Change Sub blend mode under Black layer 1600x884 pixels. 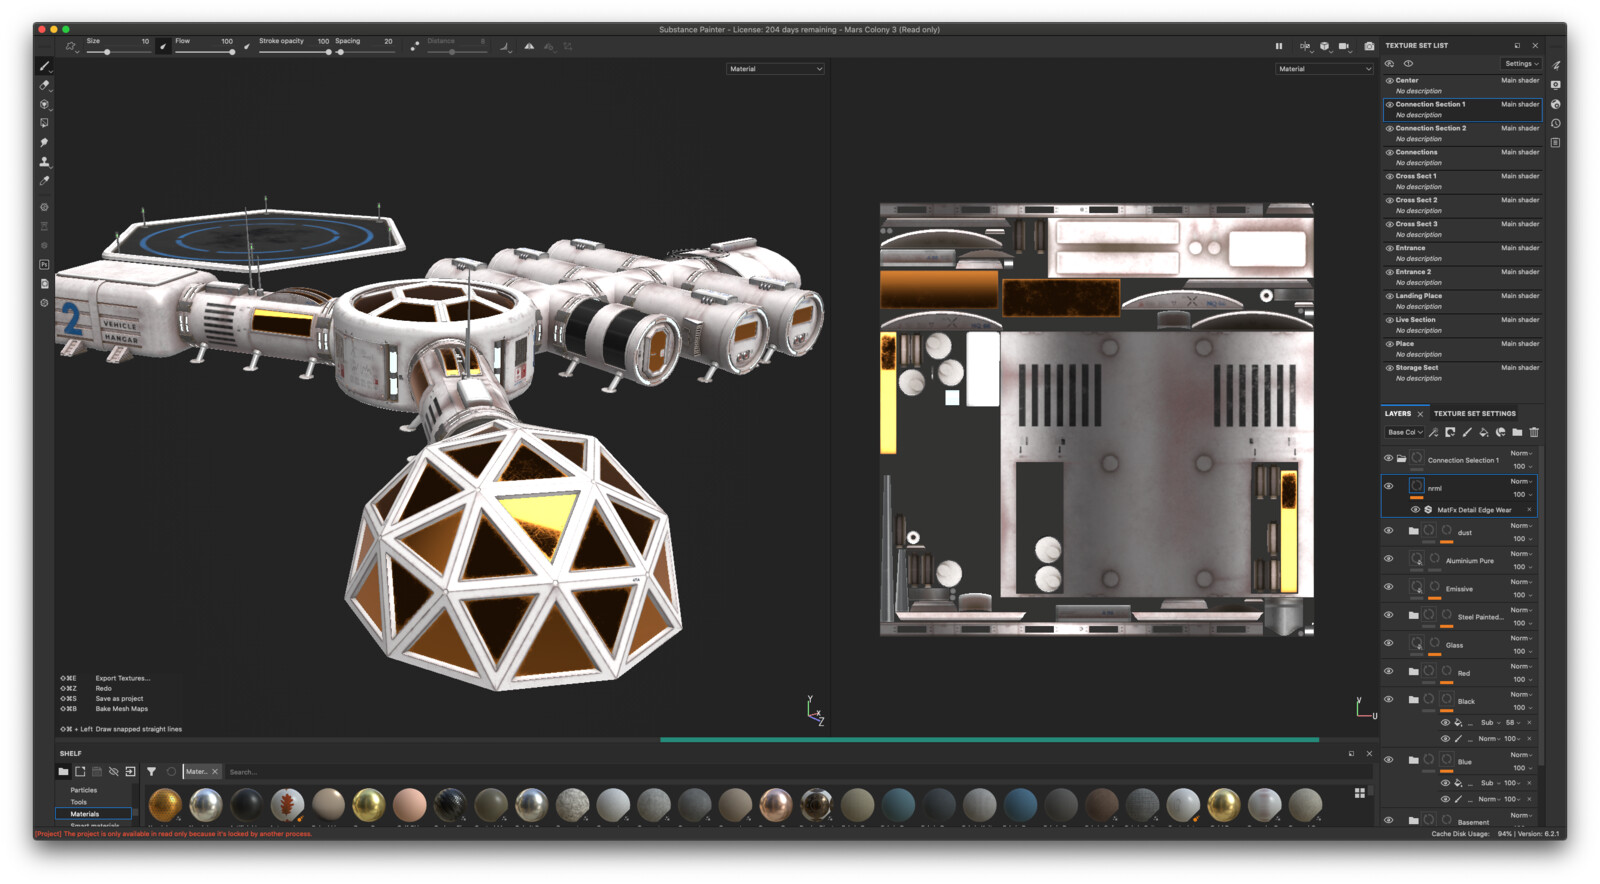click(1489, 723)
